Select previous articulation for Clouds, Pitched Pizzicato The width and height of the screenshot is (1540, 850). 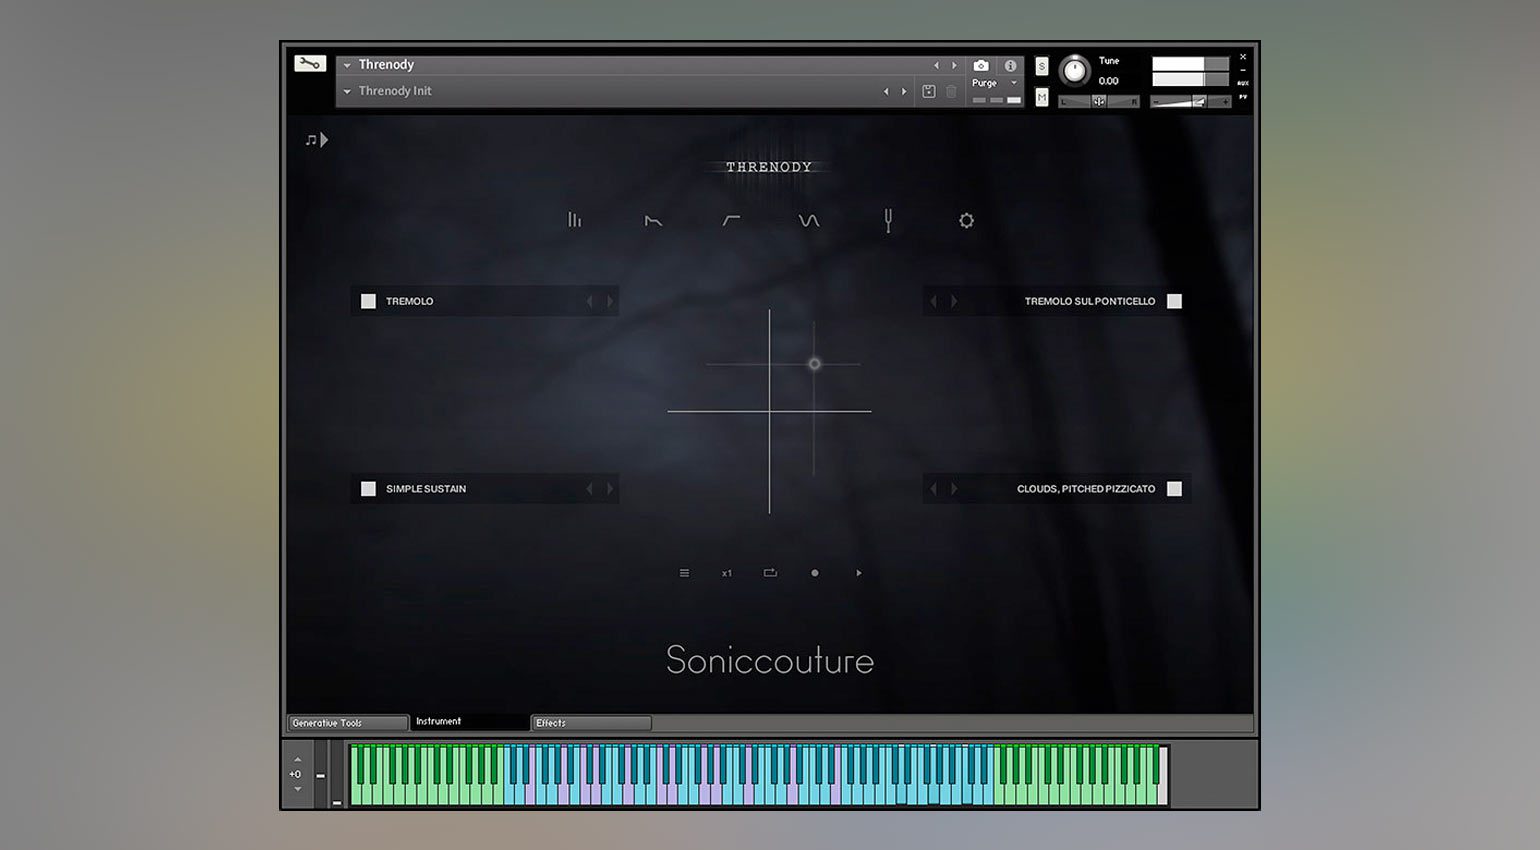pyautogui.click(x=934, y=489)
